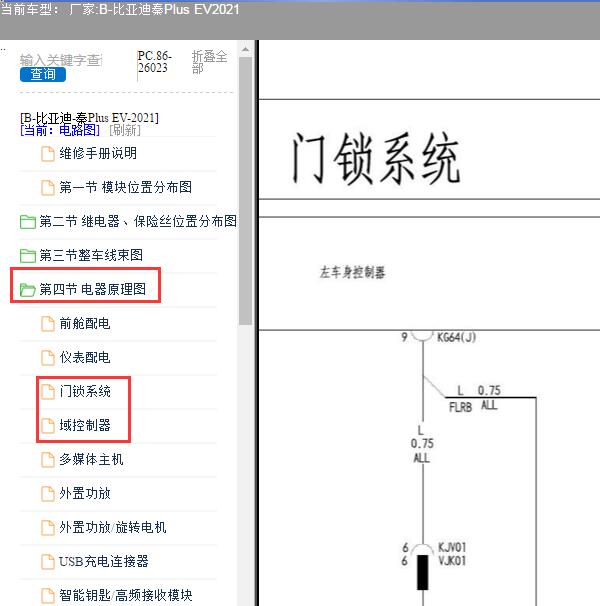Expand 第二节 继电器、保险丝位置分布图 folder
The image size is (600, 606).
(138, 221)
